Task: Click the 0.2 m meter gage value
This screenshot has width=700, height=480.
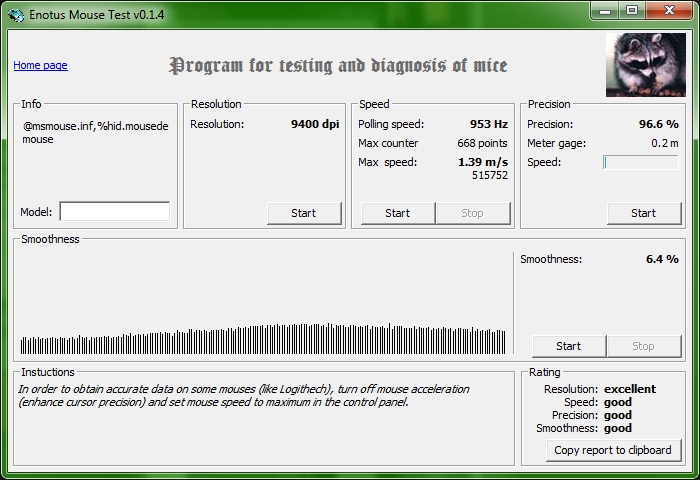Action: (x=665, y=143)
